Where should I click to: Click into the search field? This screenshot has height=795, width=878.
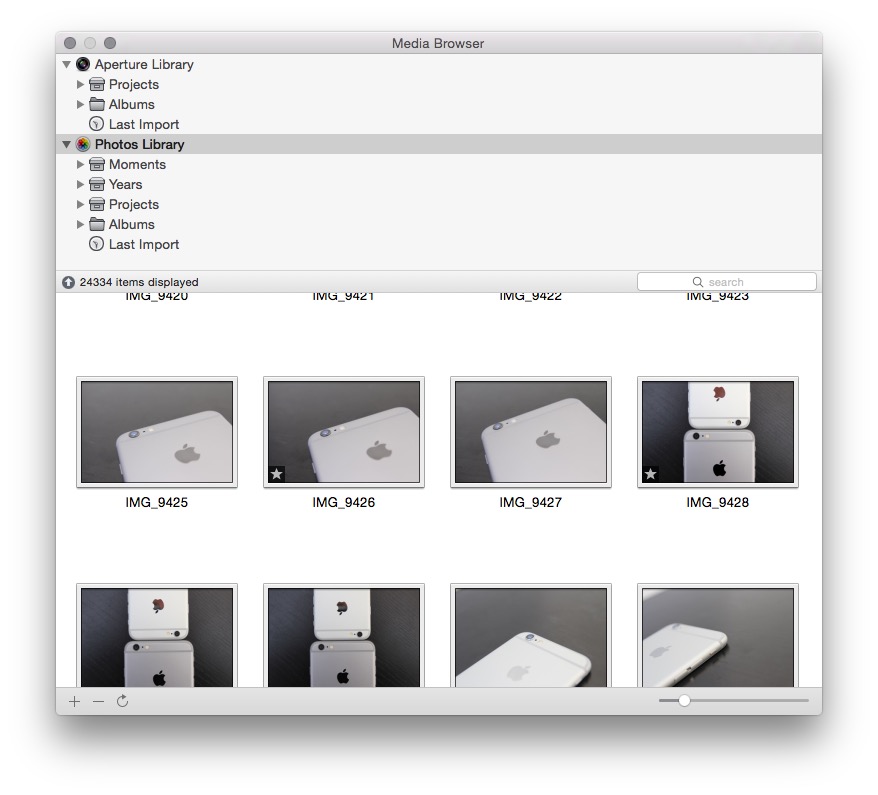[726, 282]
